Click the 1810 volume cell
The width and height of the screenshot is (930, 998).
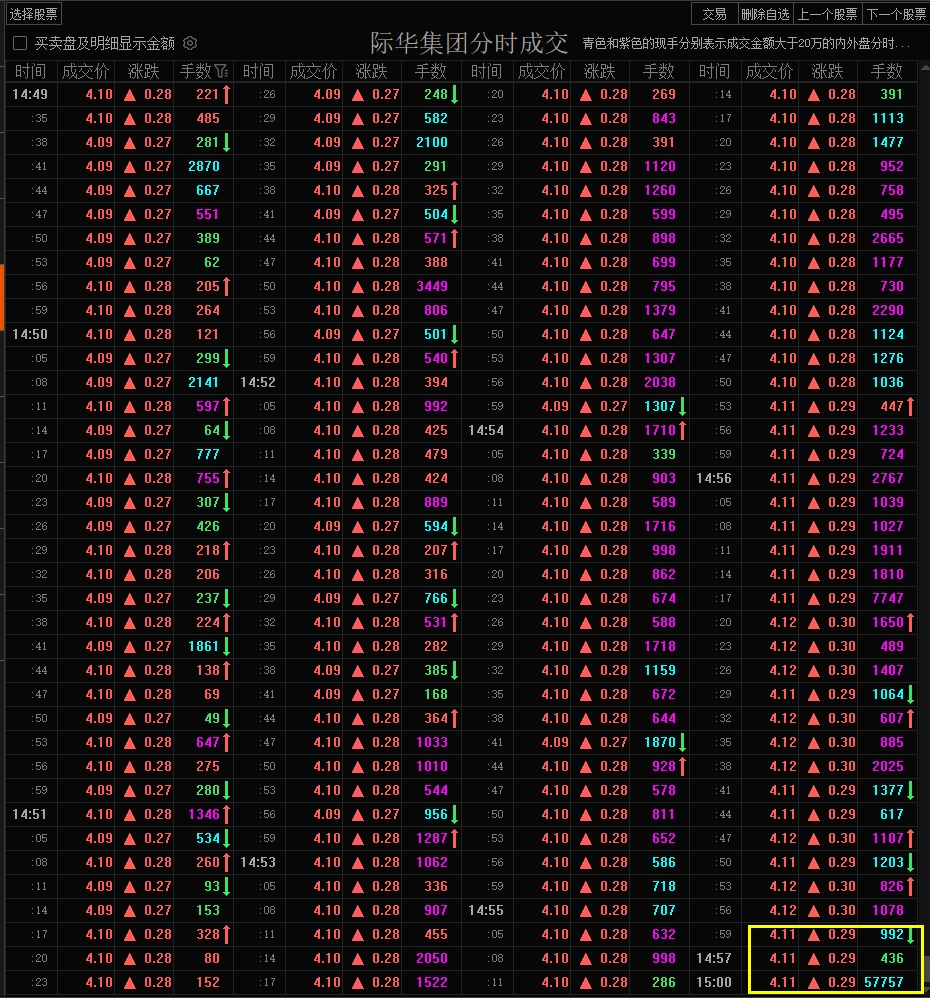click(887, 574)
